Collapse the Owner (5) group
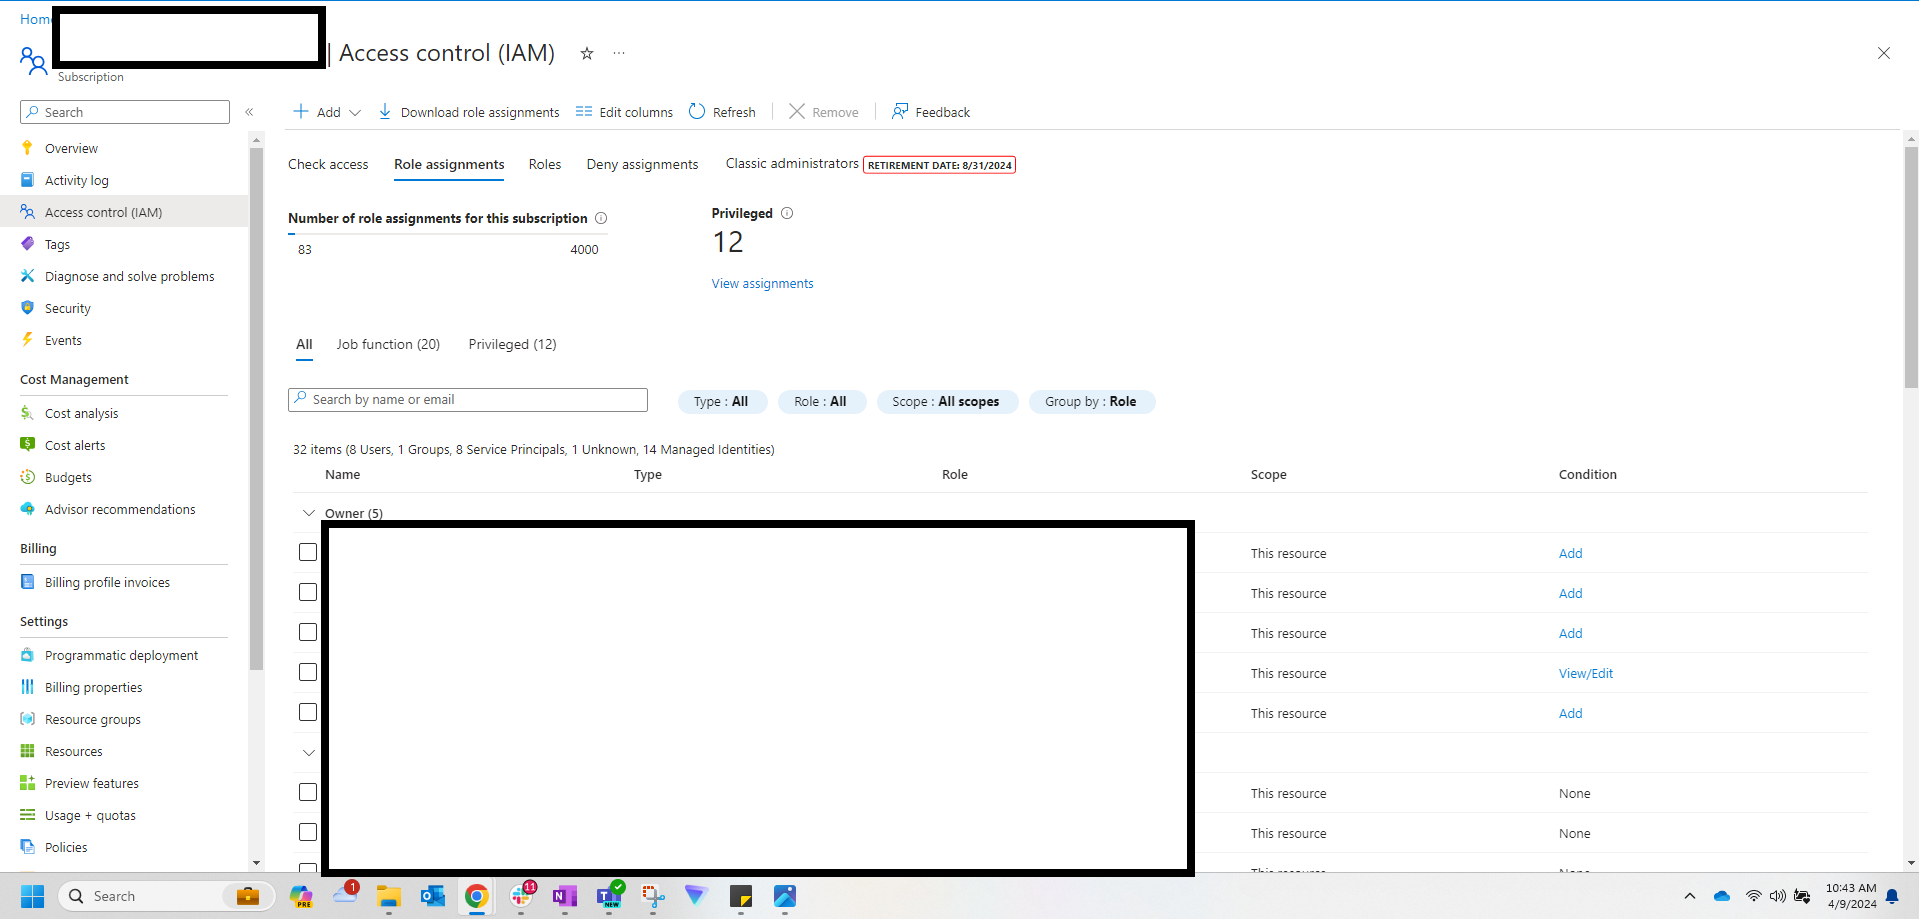 308,513
